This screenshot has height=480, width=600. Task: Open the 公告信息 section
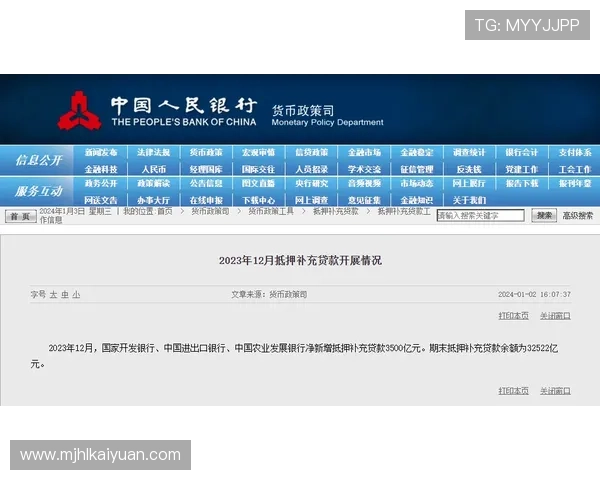[x=206, y=183]
